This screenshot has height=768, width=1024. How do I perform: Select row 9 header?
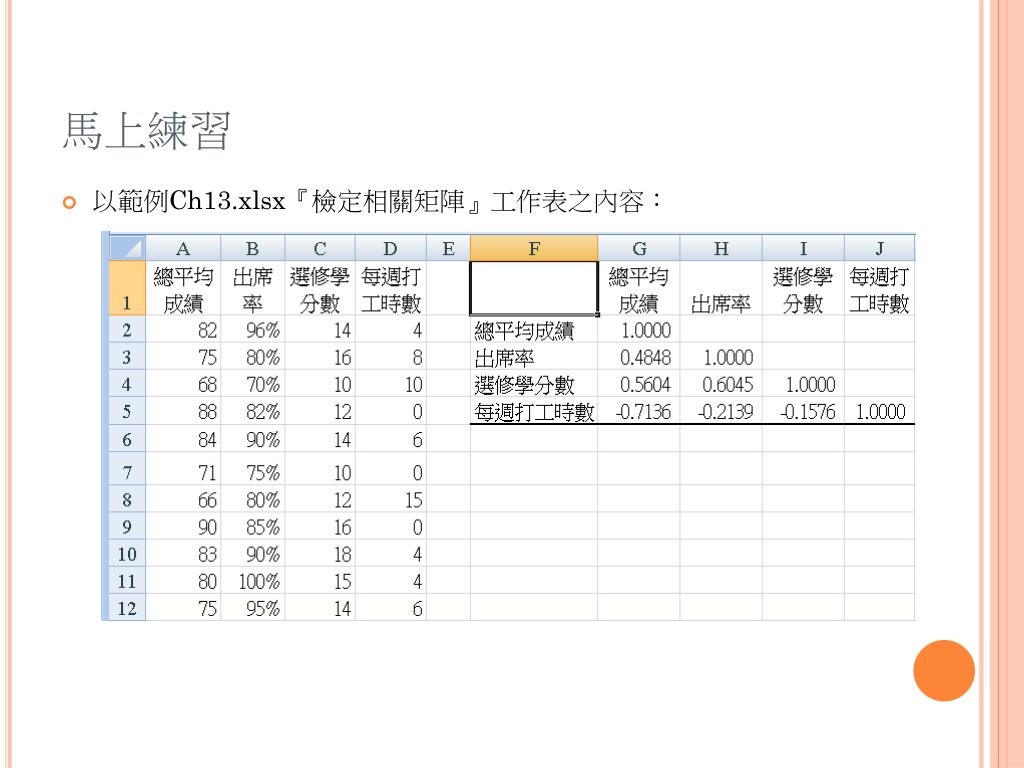(127, 526)
